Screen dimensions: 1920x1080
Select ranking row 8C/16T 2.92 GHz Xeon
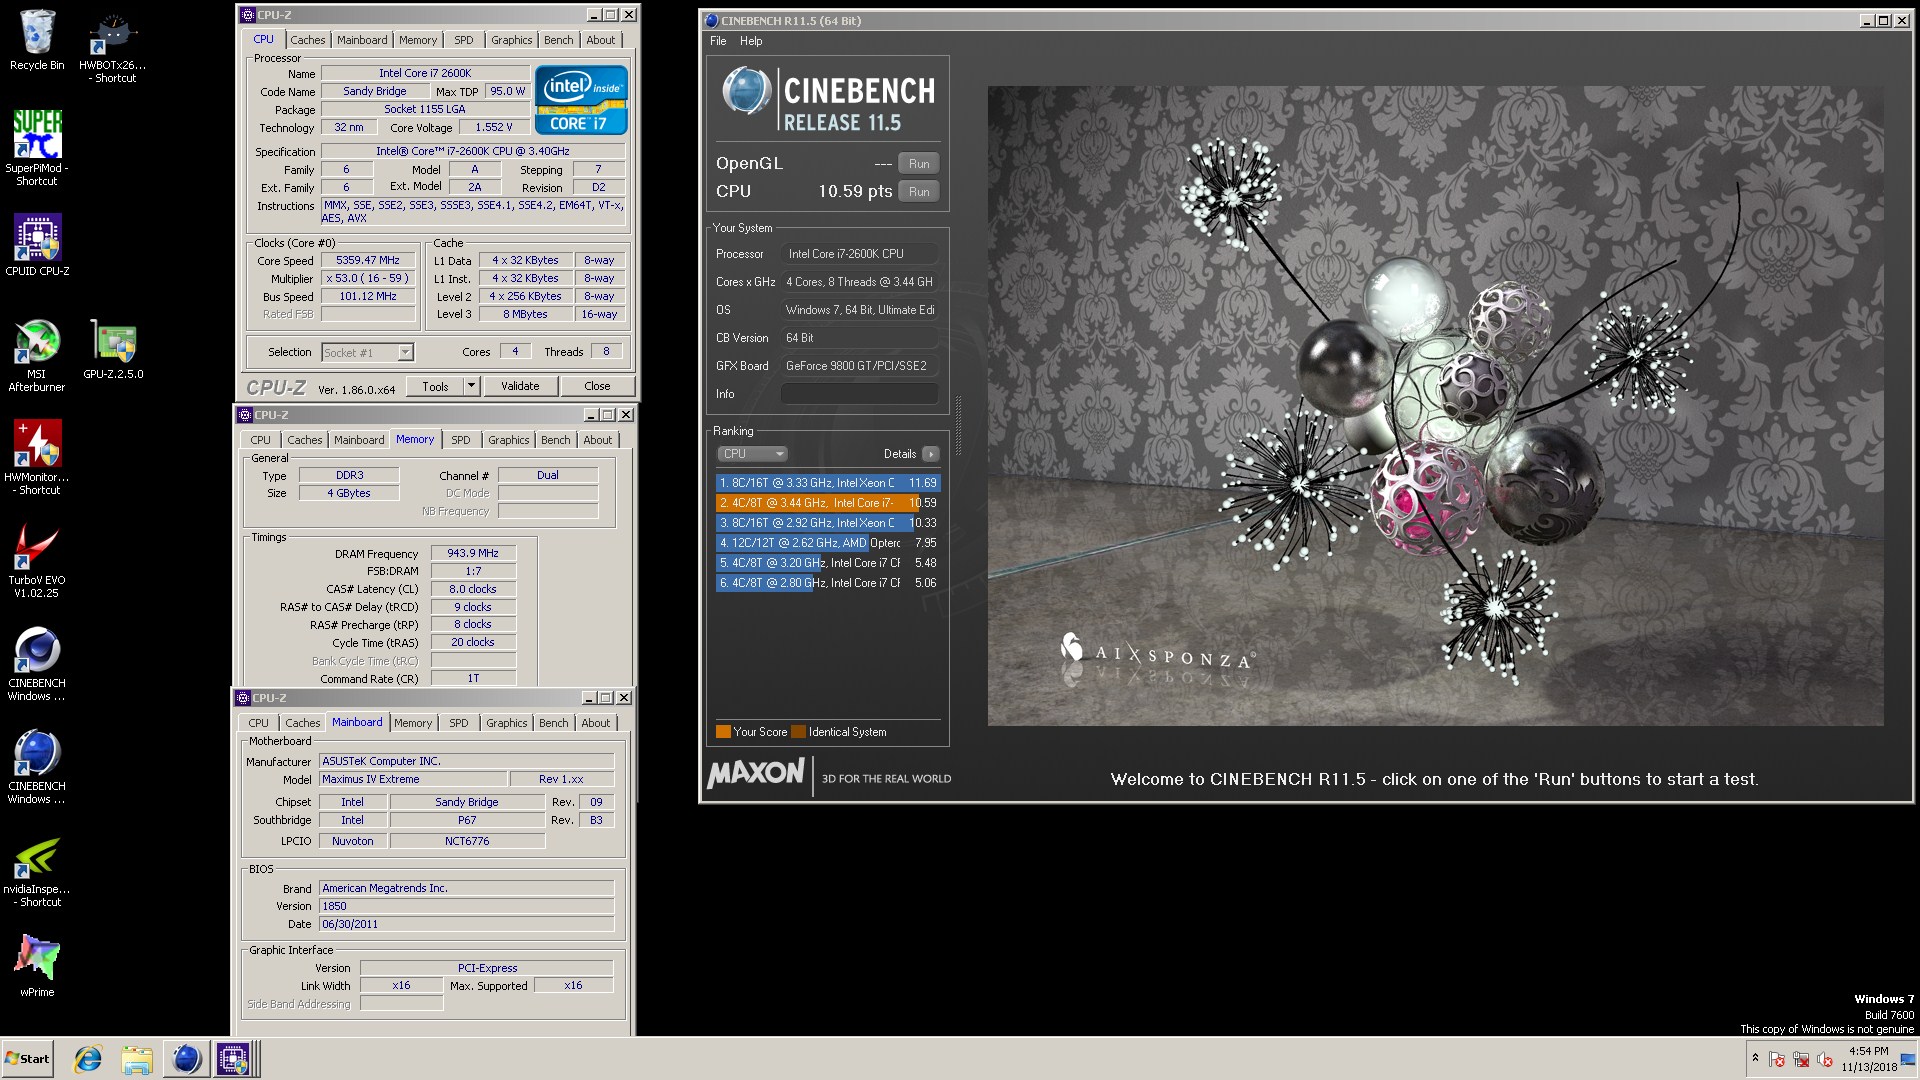(x=828, y=523)
